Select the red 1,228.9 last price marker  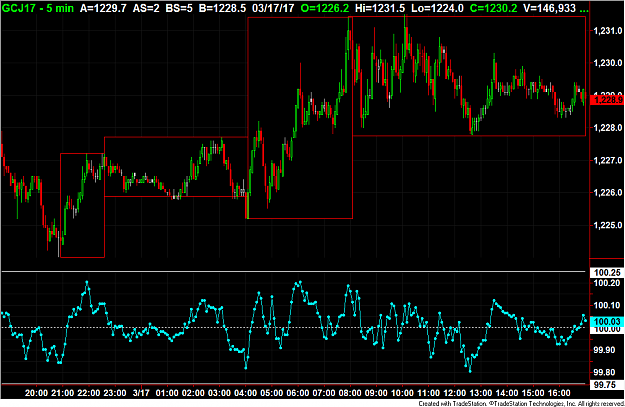point(607,100)
